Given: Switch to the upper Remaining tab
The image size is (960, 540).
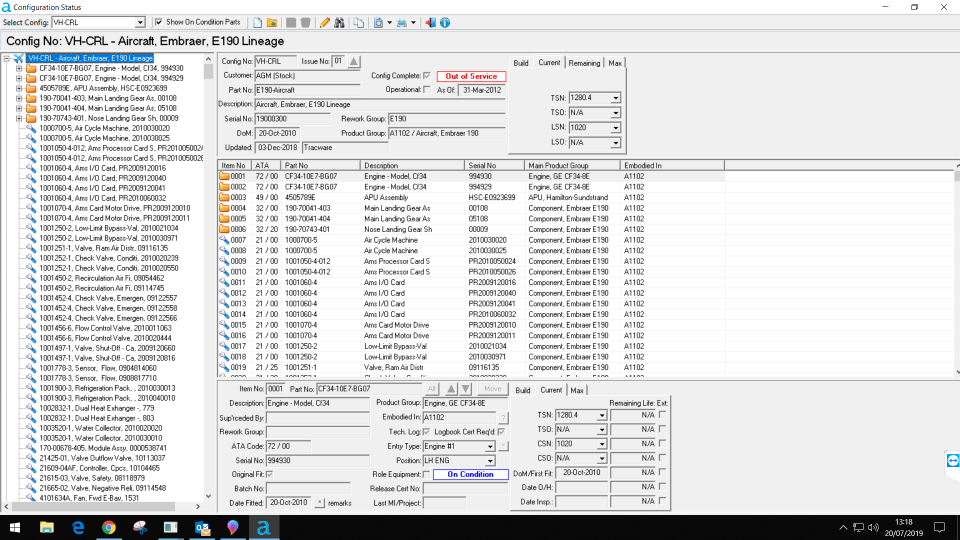Looking at the screenshot, I should (584, 63).
